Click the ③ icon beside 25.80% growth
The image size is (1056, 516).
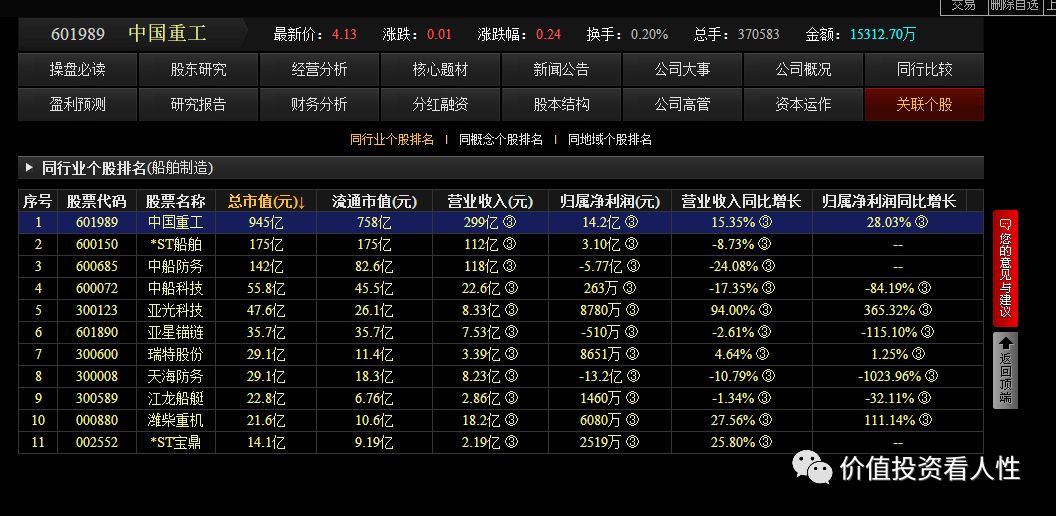766,442
